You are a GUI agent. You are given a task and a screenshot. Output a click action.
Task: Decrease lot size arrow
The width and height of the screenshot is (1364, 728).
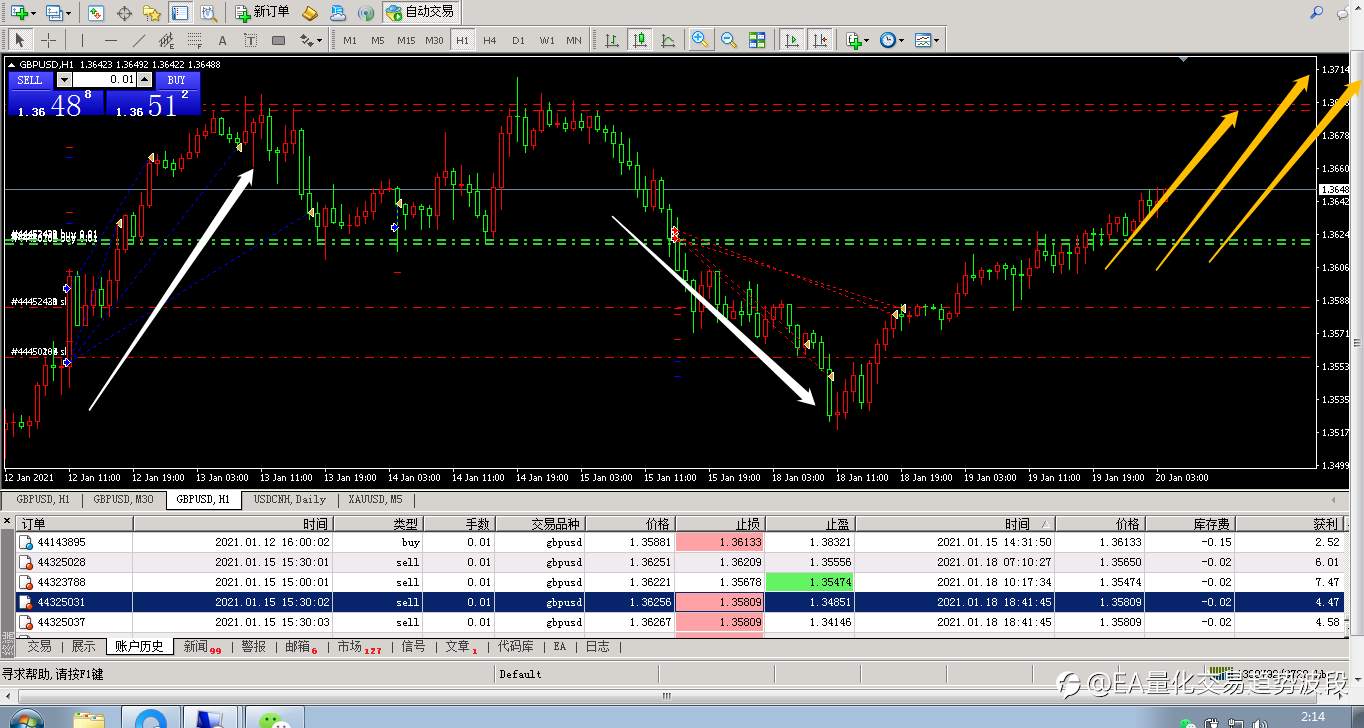(65, 80)
